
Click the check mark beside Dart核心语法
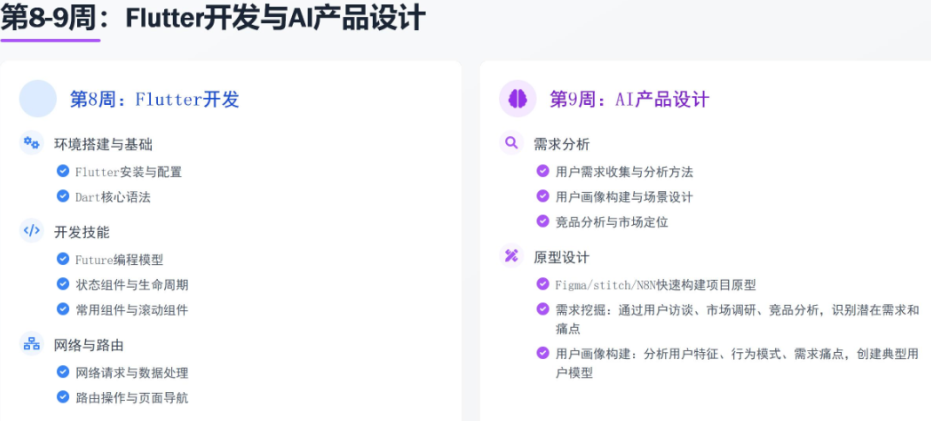63,196
